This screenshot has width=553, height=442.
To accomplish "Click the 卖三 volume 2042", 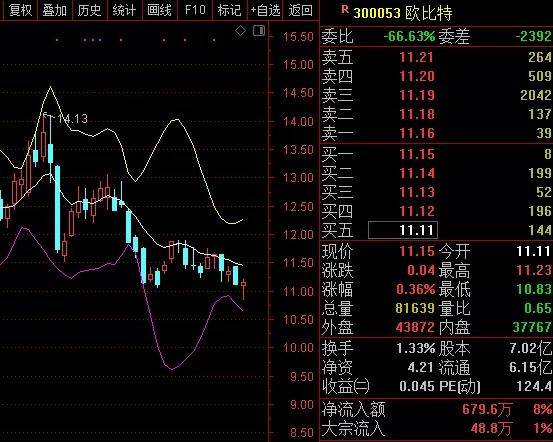I will 535,95.
